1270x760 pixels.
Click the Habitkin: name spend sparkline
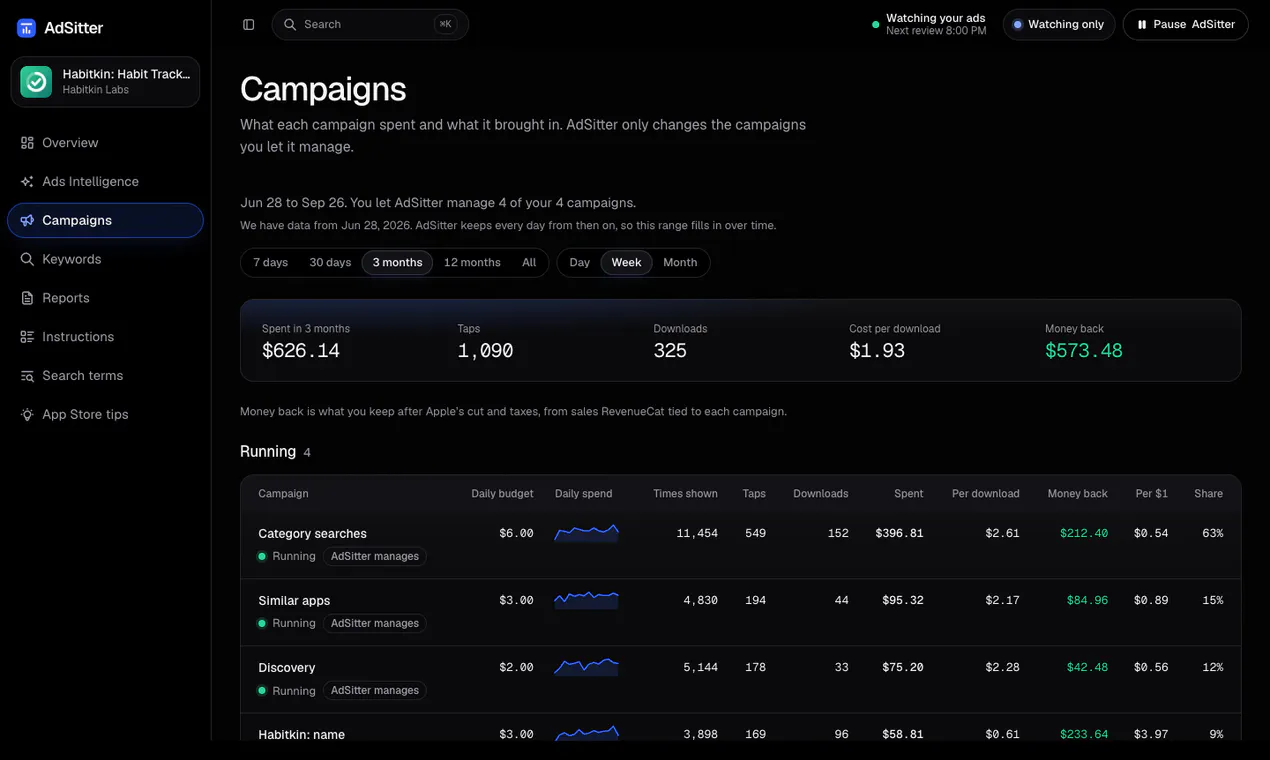click(587, 733)
